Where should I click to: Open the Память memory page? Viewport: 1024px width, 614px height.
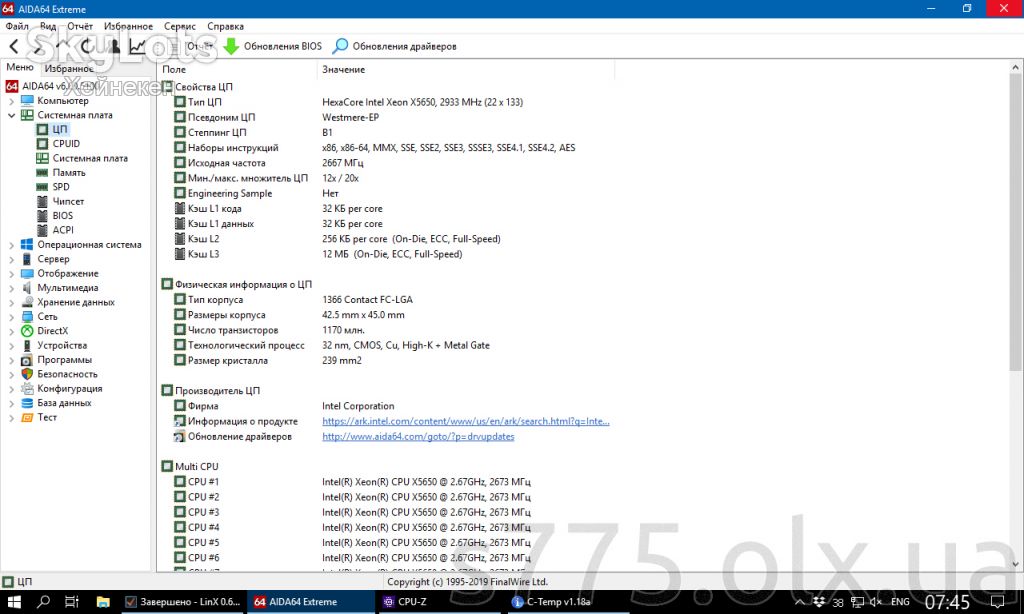(69, 172)
